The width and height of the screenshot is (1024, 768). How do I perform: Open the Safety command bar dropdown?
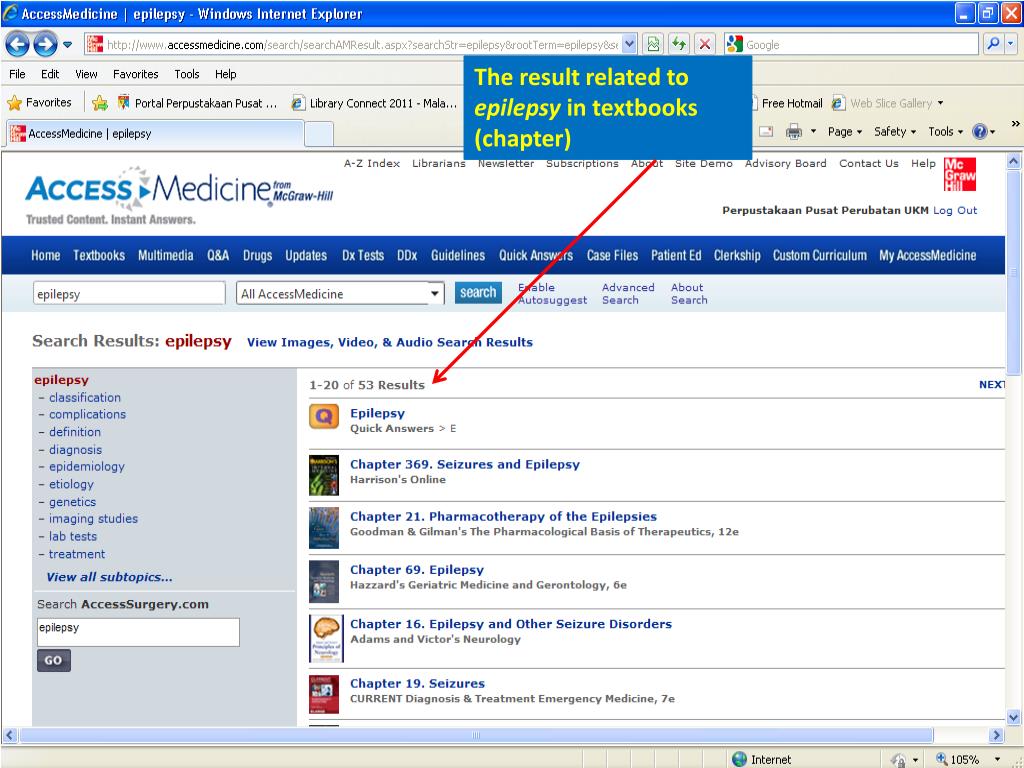click(x=895, y=132)
